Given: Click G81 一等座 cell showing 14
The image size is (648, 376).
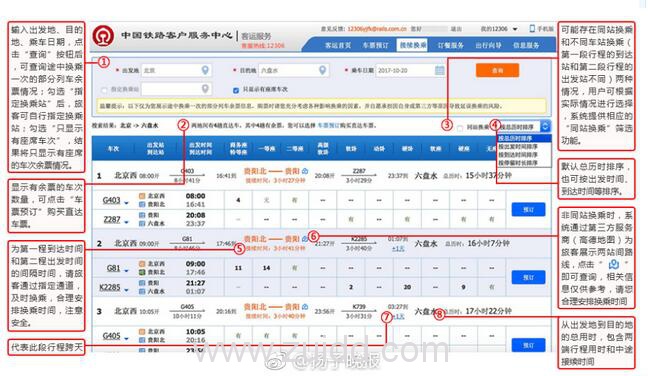Looking at the screenshot, I should click(x=267, y=268).
